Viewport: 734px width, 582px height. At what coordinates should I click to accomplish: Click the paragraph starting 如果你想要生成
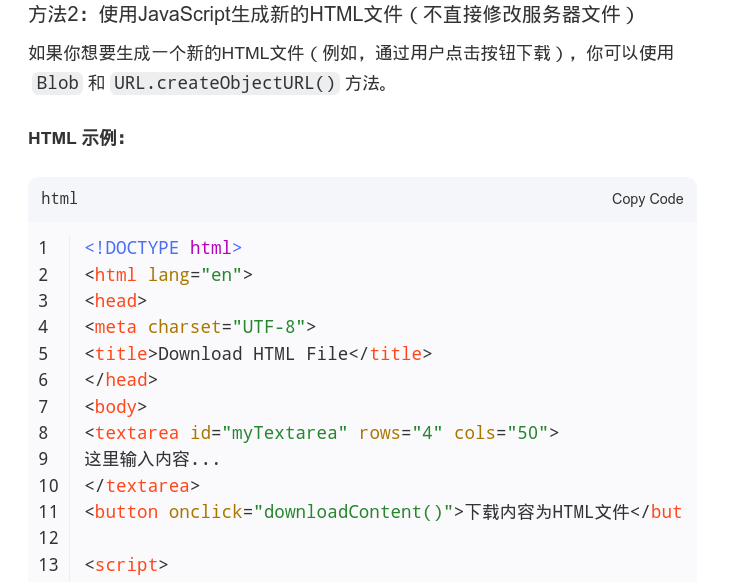pyautogui.click(x=351, y=68)
